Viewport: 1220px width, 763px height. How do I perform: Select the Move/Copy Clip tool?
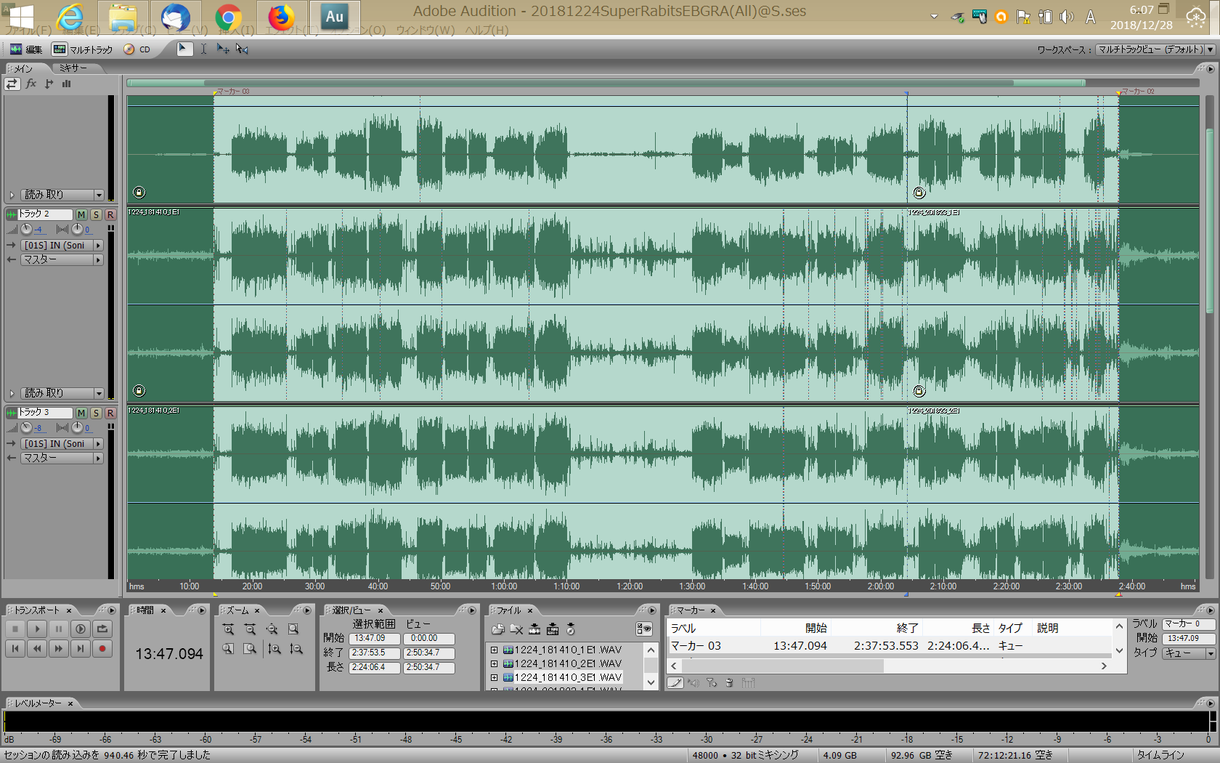[222, 48]
